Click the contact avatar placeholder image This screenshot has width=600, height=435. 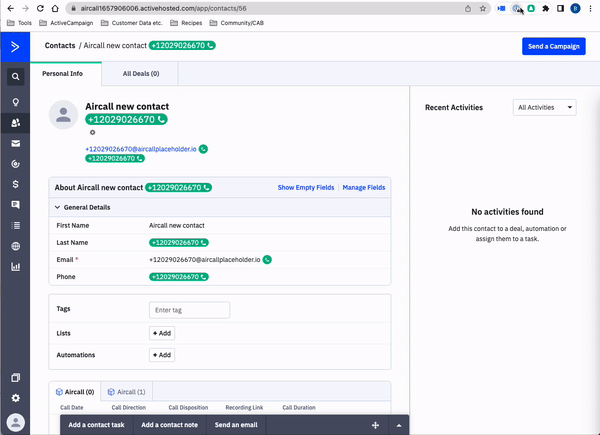tap(64, 115)
